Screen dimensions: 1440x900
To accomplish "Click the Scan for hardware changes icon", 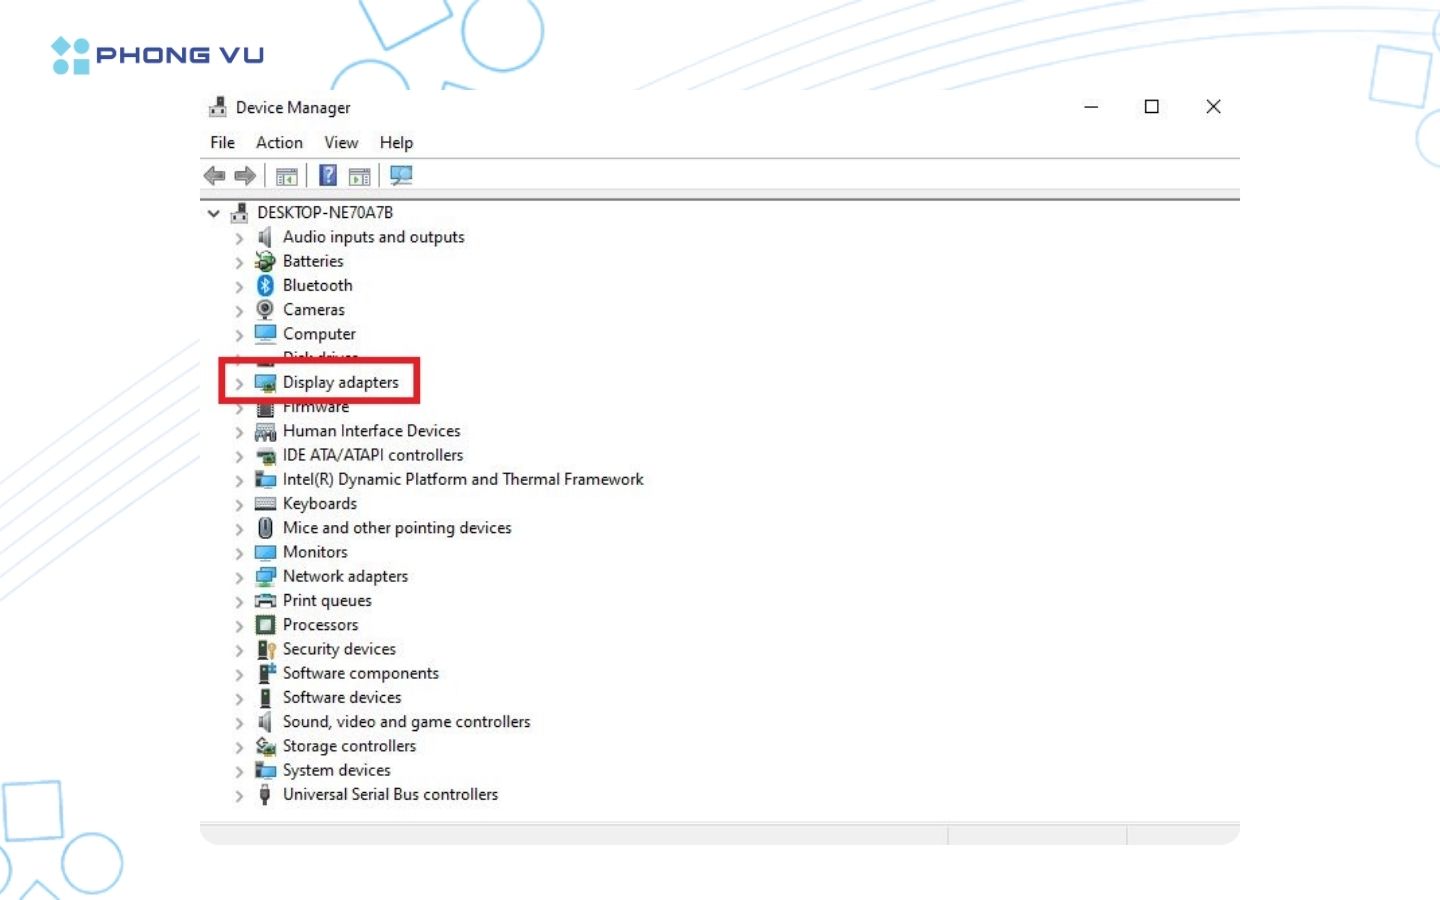I will pyautogui.click(x=401, y=176).
